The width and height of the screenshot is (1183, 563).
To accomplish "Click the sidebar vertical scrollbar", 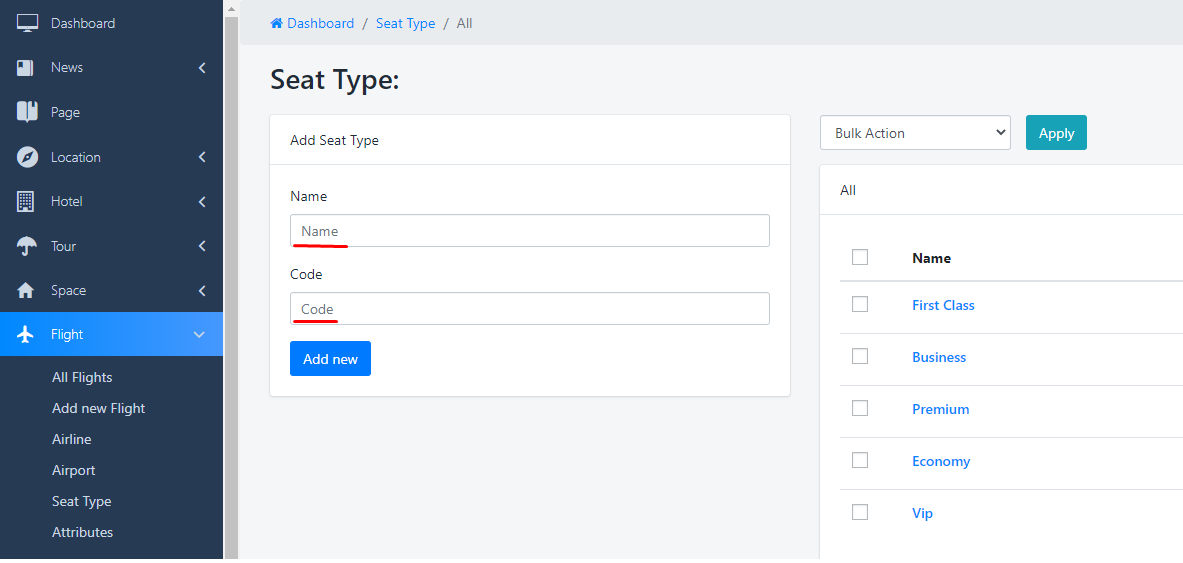I will point(231,280).
